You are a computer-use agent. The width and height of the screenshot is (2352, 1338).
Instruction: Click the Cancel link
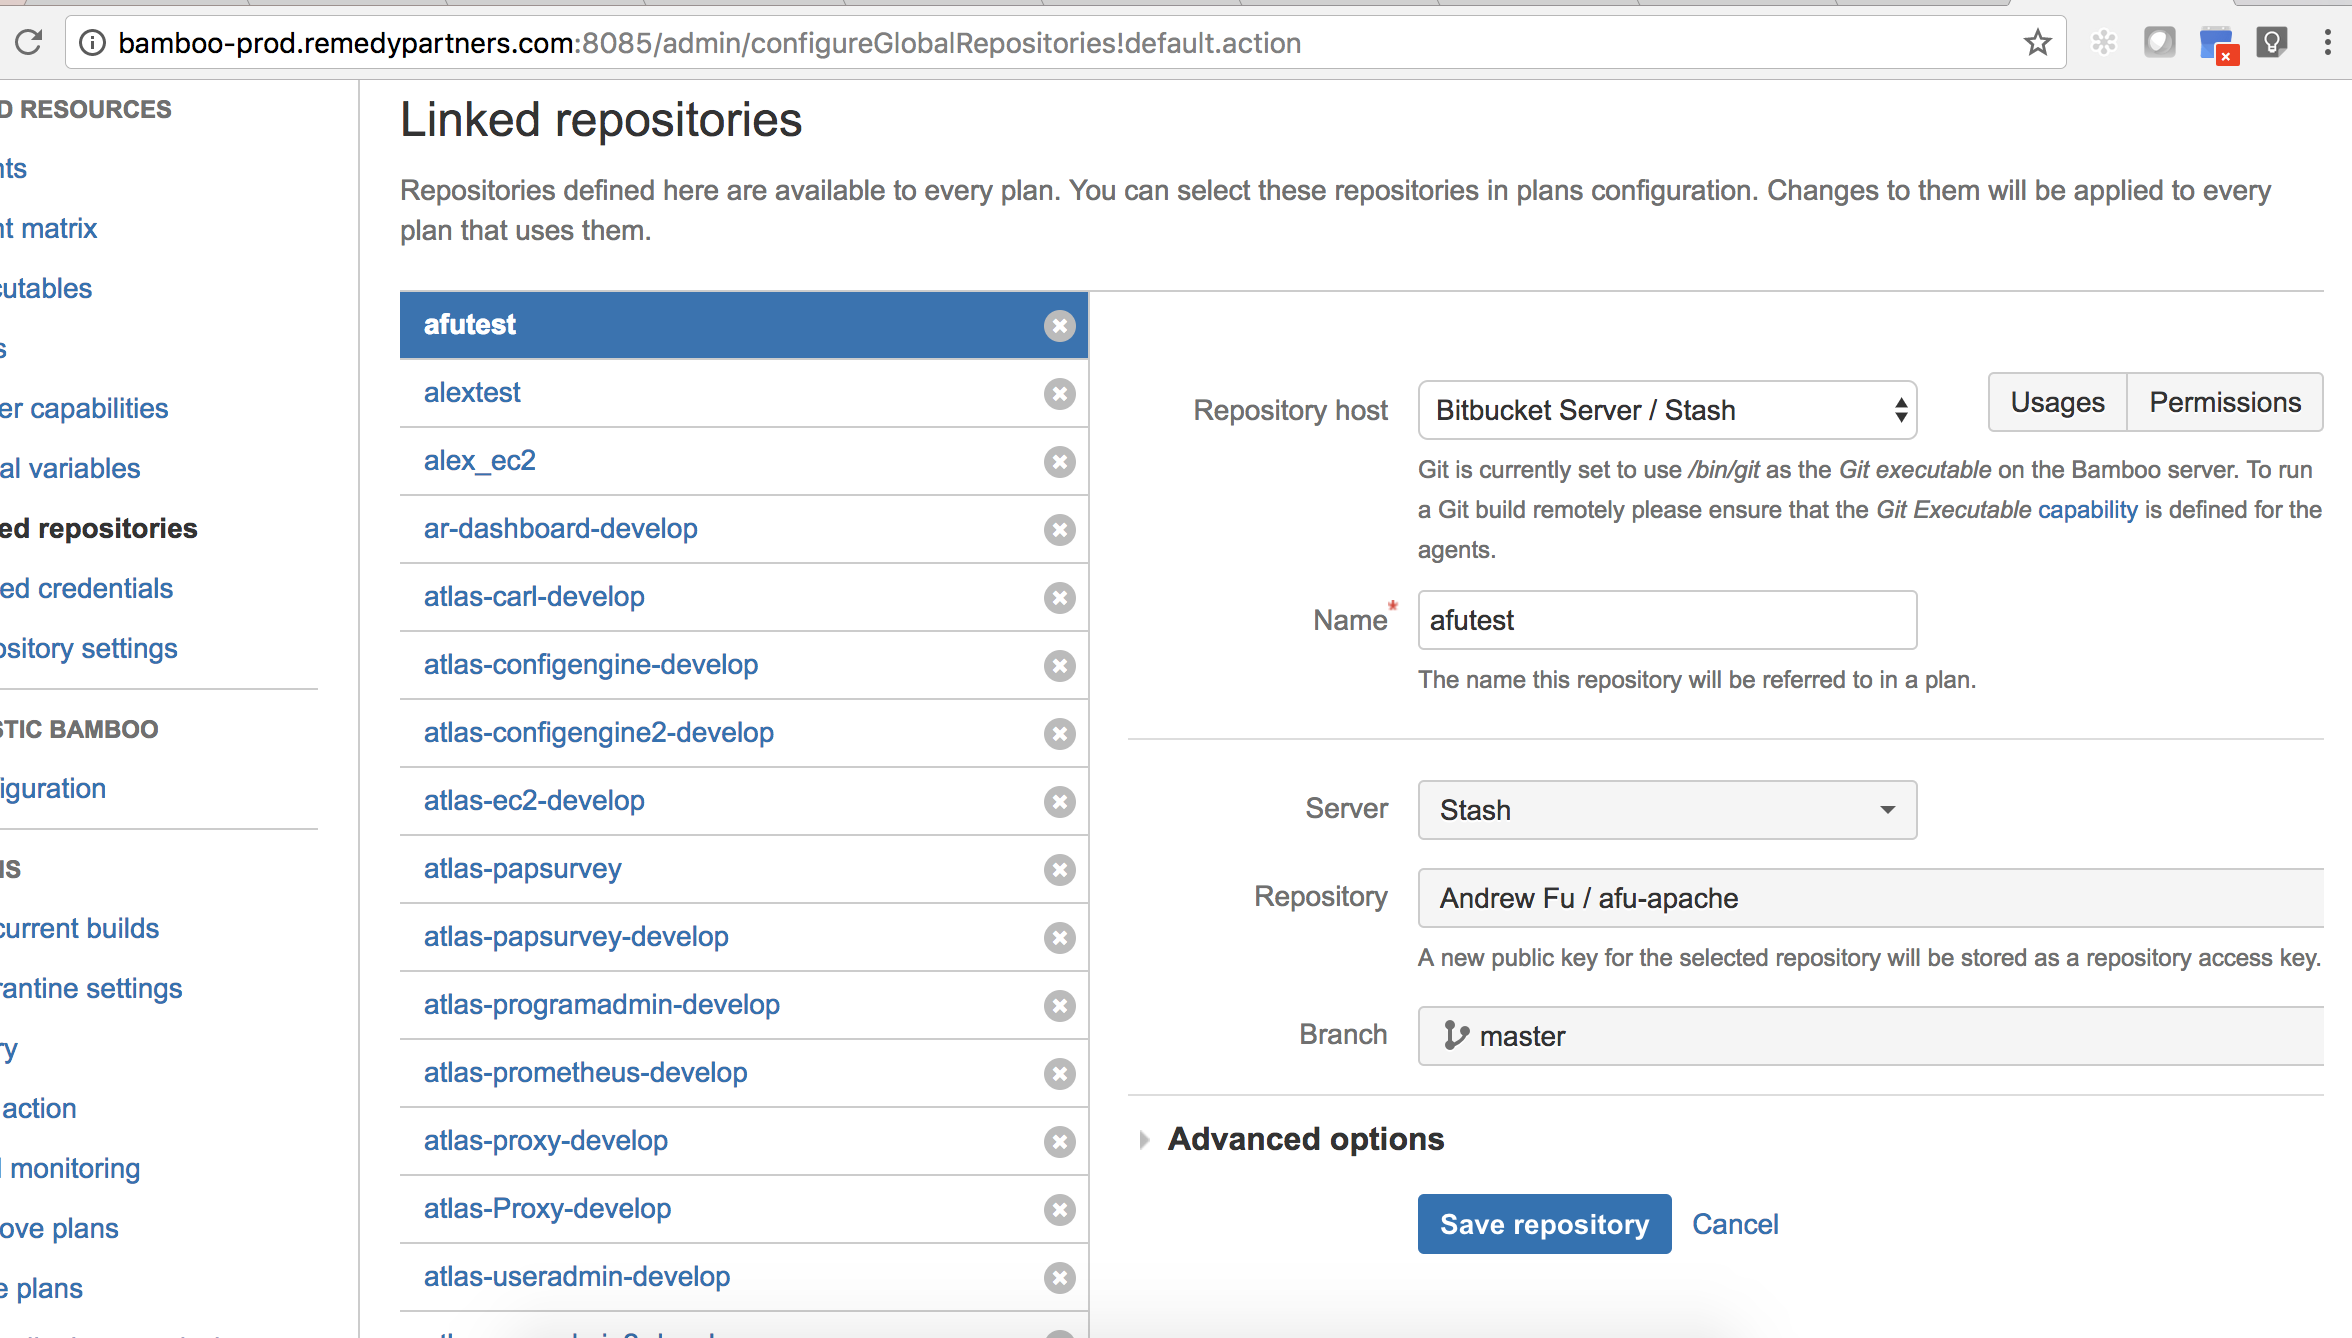1735,1224
